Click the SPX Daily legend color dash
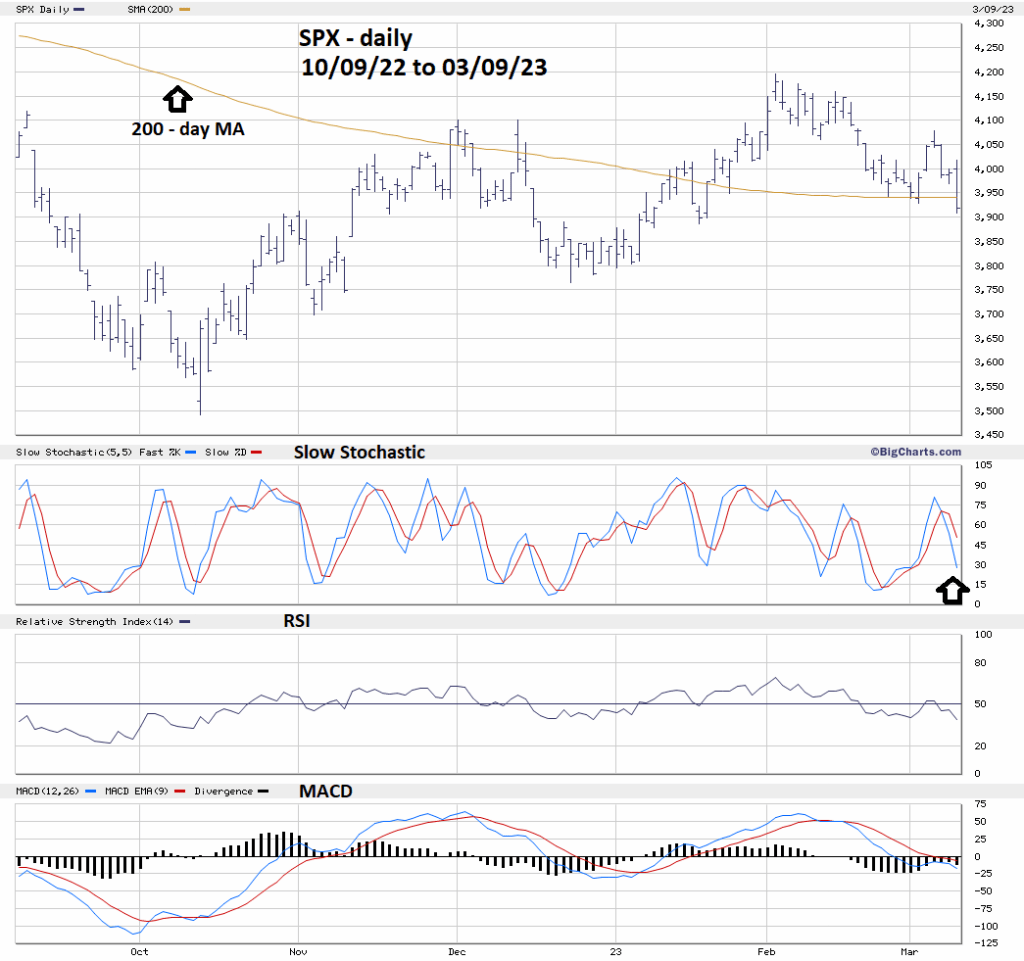 79,9
